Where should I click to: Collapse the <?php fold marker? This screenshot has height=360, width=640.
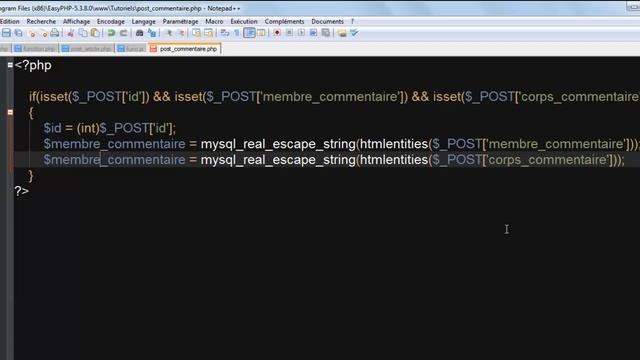coord(10,64)
